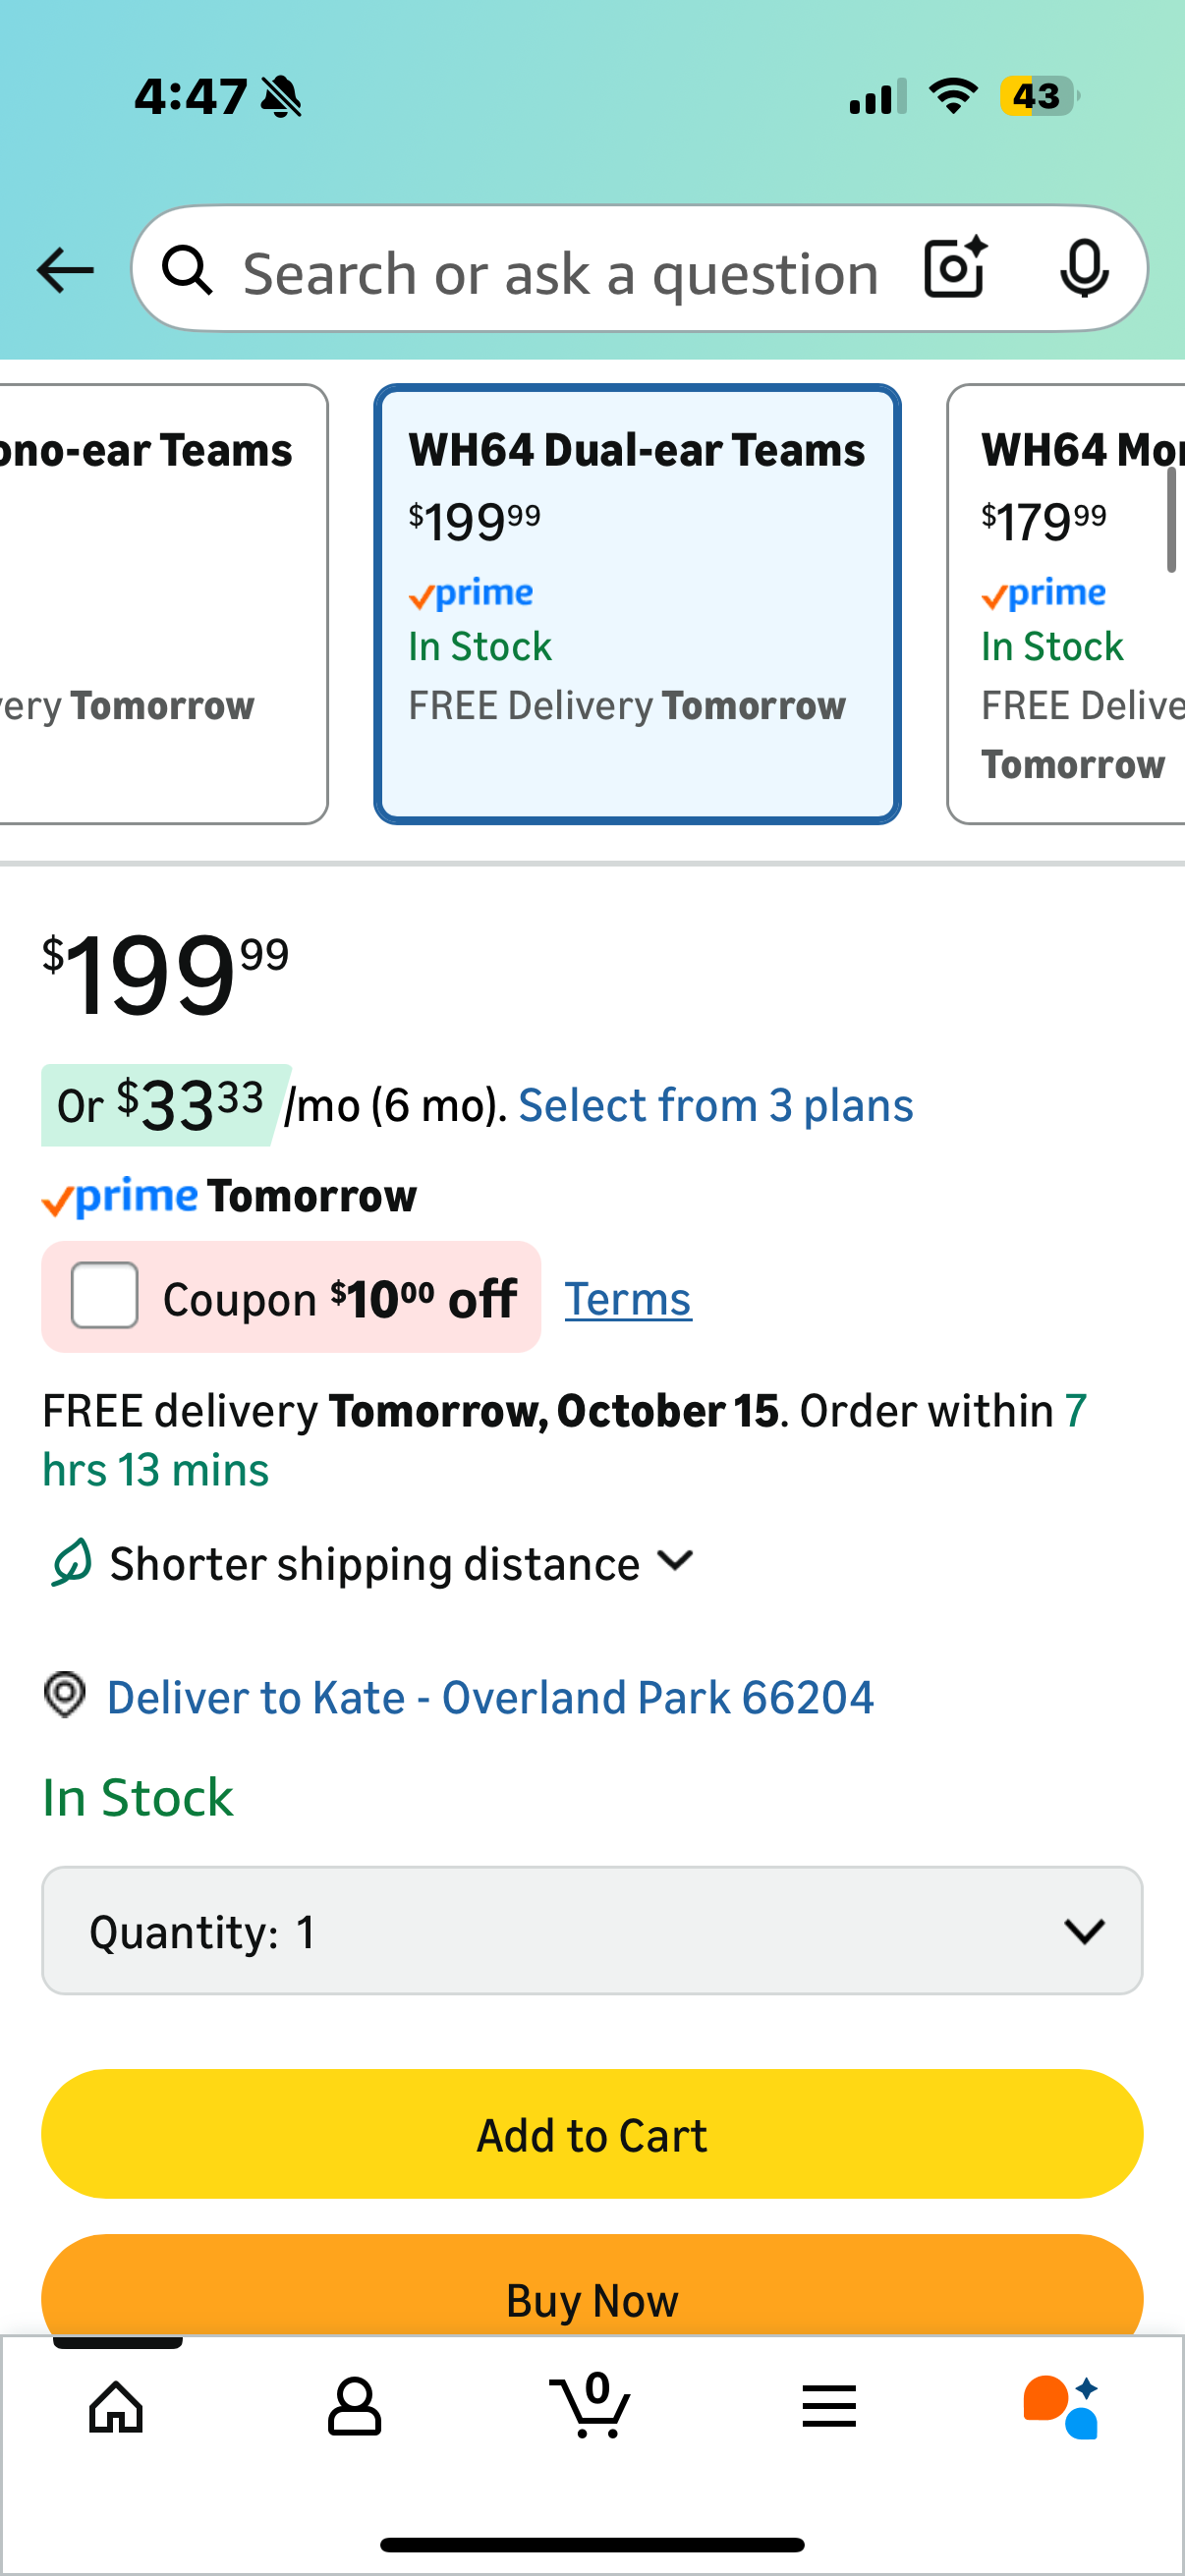Image resolution: width=1185 pixels, height=2576 pixels.
Task: Choose the Mono-ear Teams option card
Action: [x=160, y=604]
